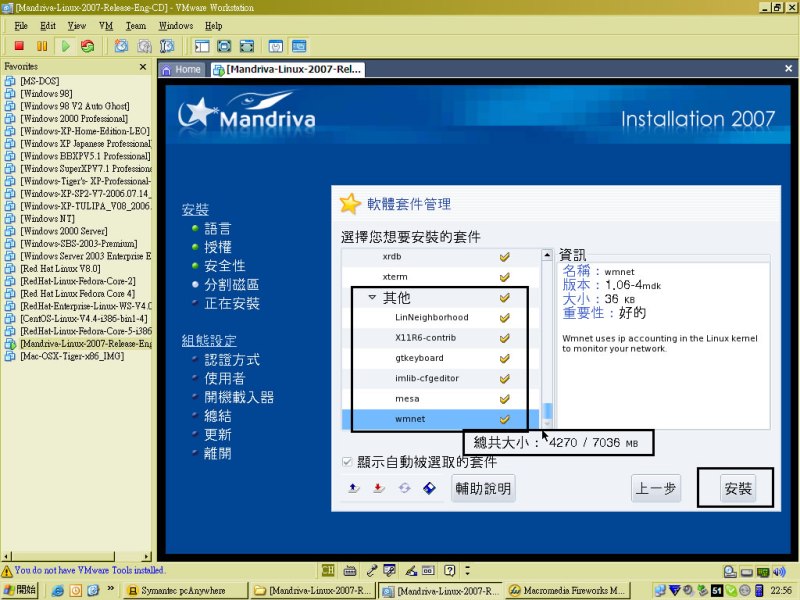Click the package list scroll-down arrow

(x=547, y=423)
